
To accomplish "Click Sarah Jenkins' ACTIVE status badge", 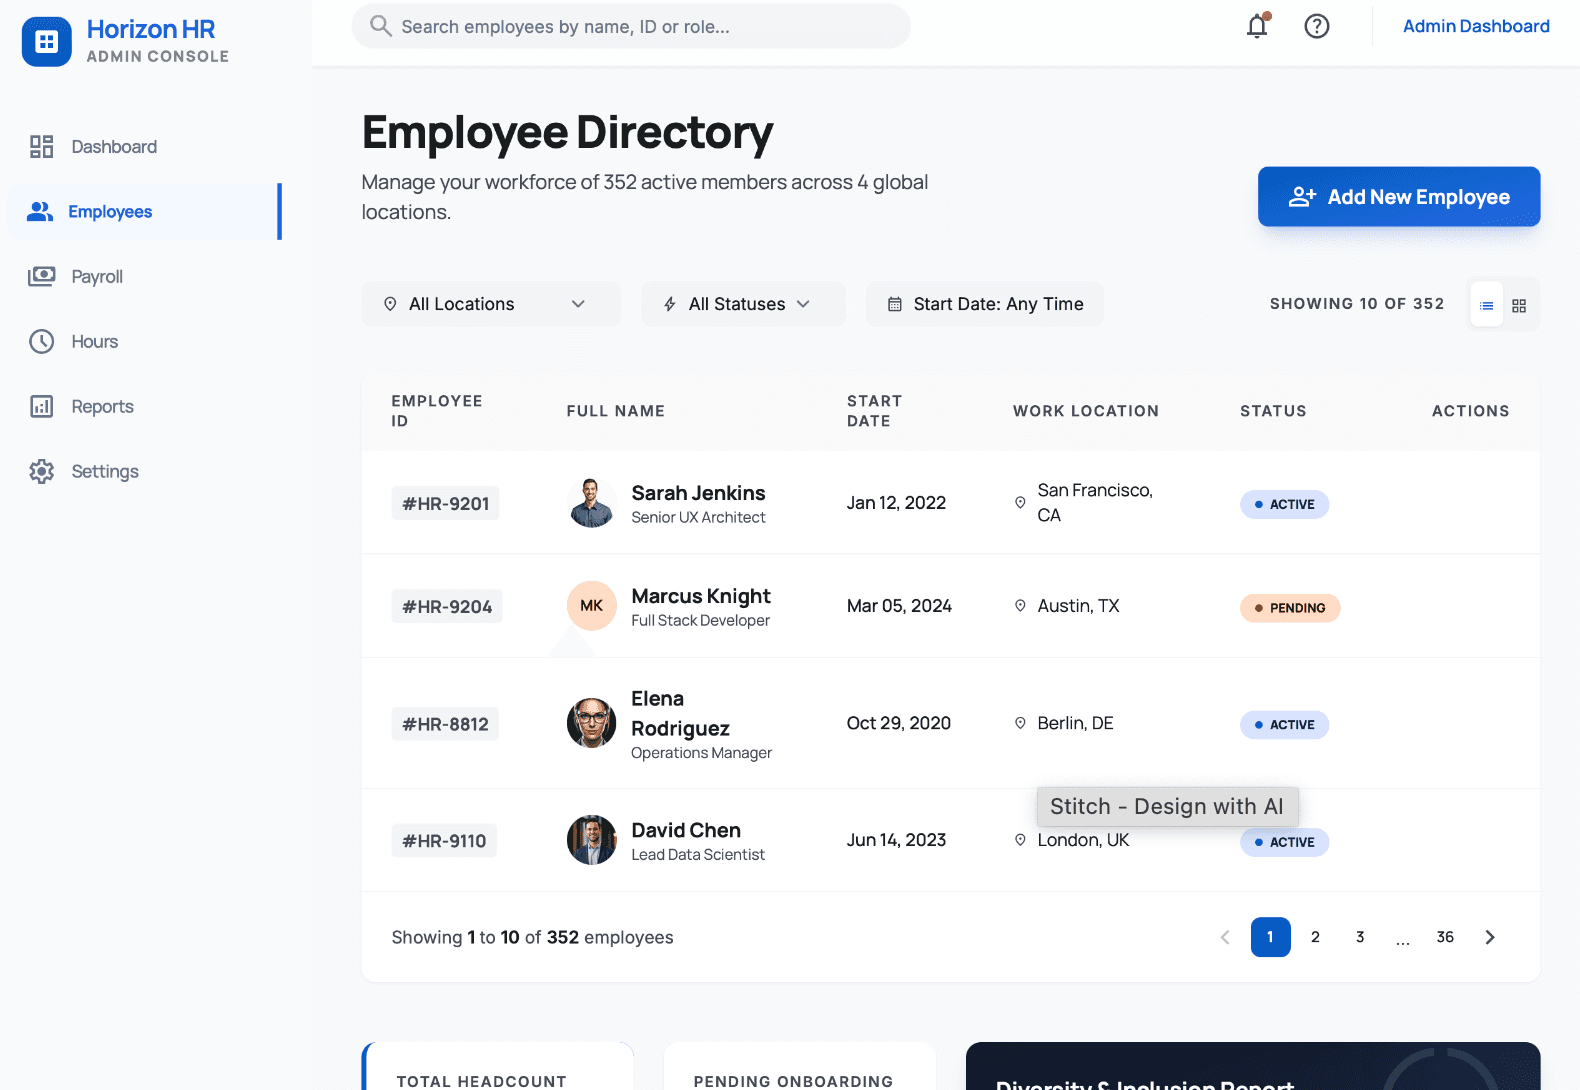I will click(1285, 504).
